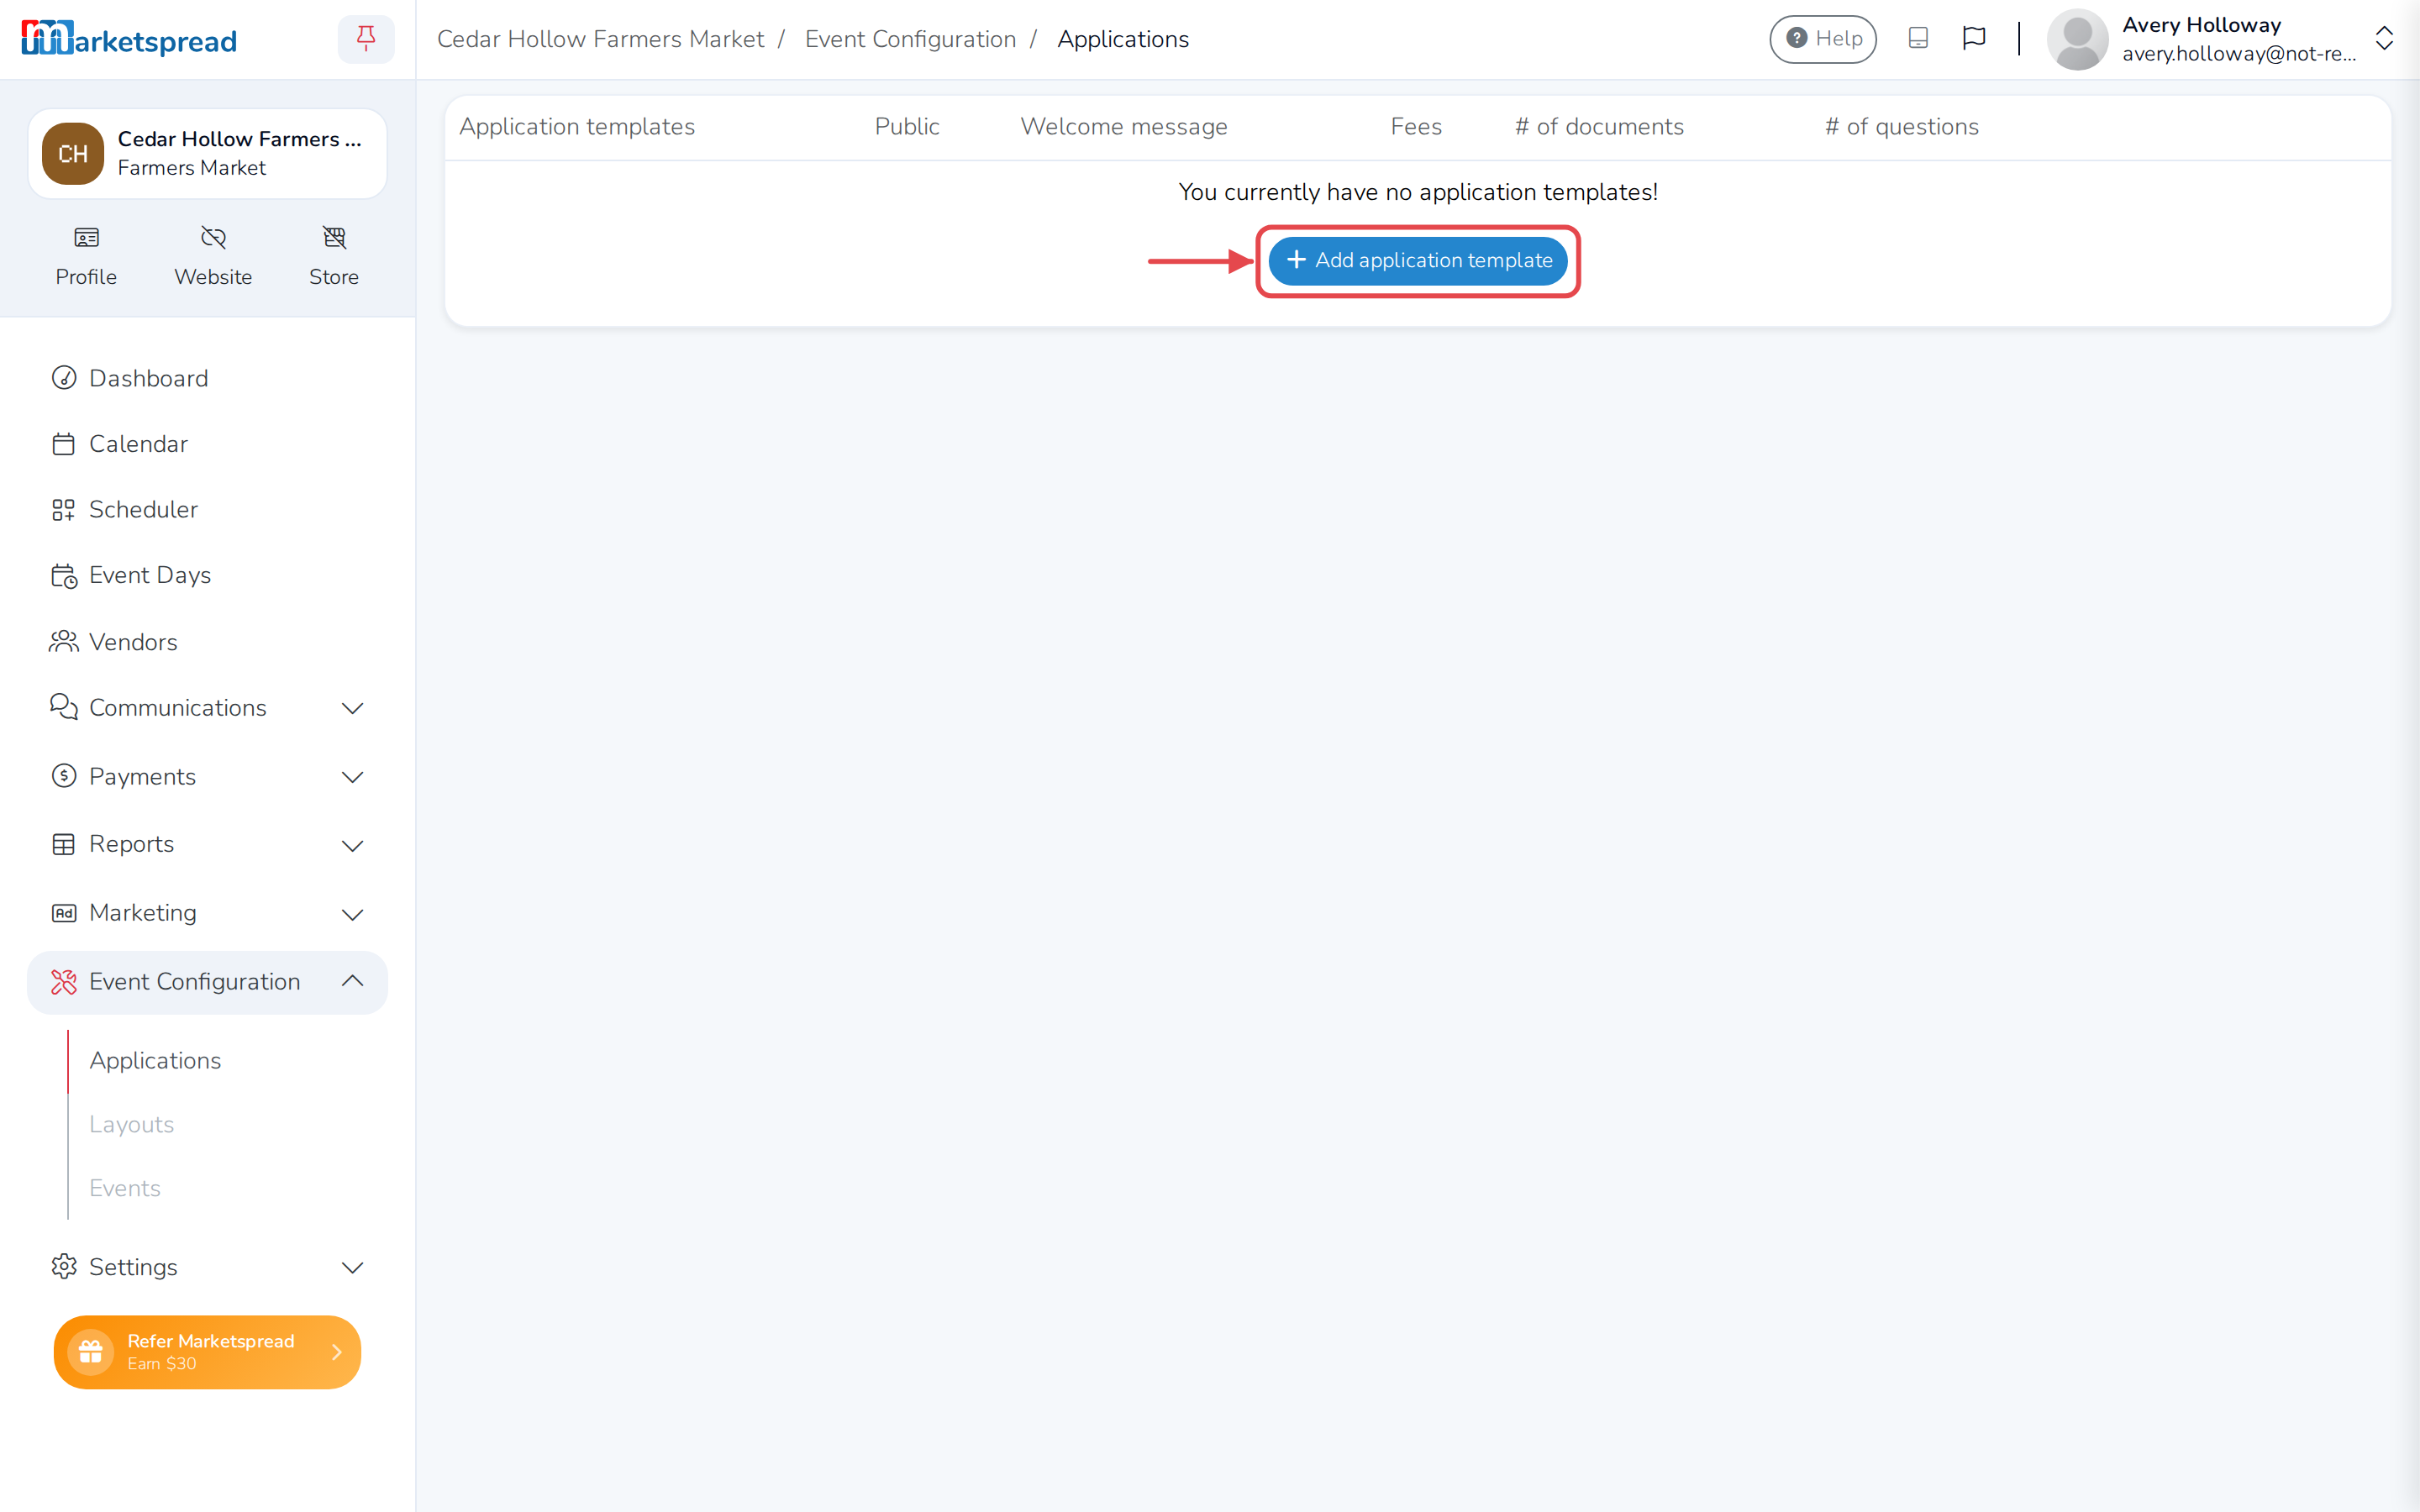Click the Event Configuration tools icon
2420x1512 pixels.
[63, 981]
